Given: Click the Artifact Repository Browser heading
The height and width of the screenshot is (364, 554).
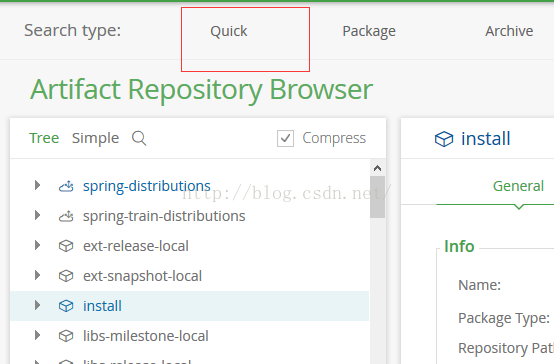Looking at the screenshot, I should tap(201, 90).
